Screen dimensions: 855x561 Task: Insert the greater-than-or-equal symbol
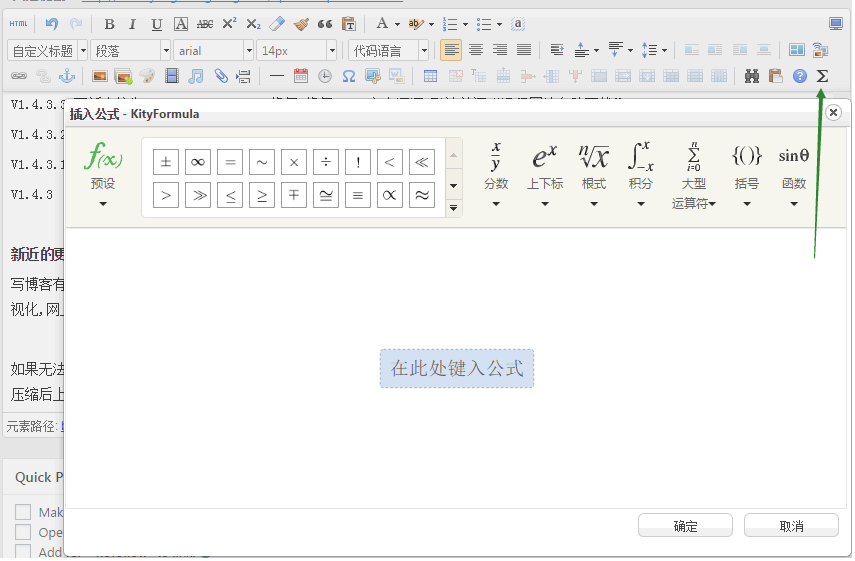[x=262, y=196]
